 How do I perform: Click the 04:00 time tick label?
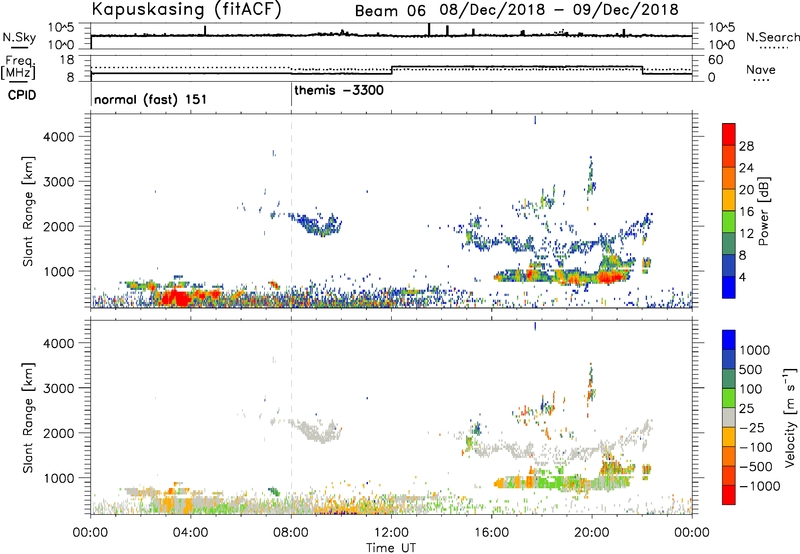[x=190, y=533]
